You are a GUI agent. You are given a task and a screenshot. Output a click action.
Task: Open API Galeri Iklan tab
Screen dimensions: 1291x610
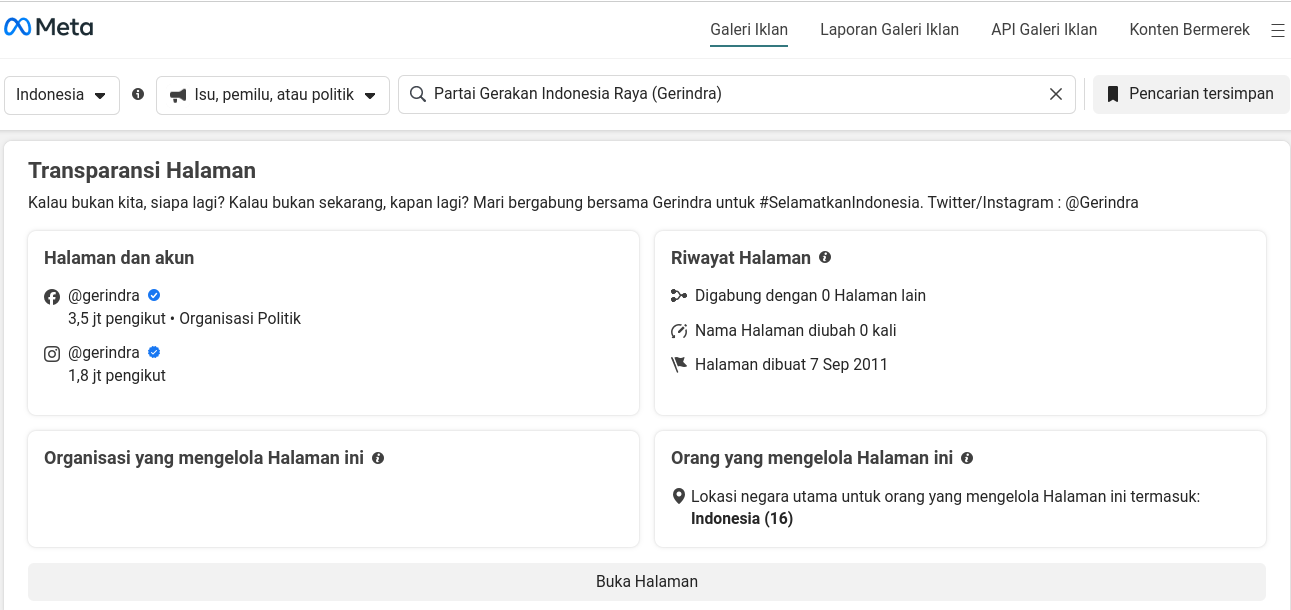click(1044, 30)
